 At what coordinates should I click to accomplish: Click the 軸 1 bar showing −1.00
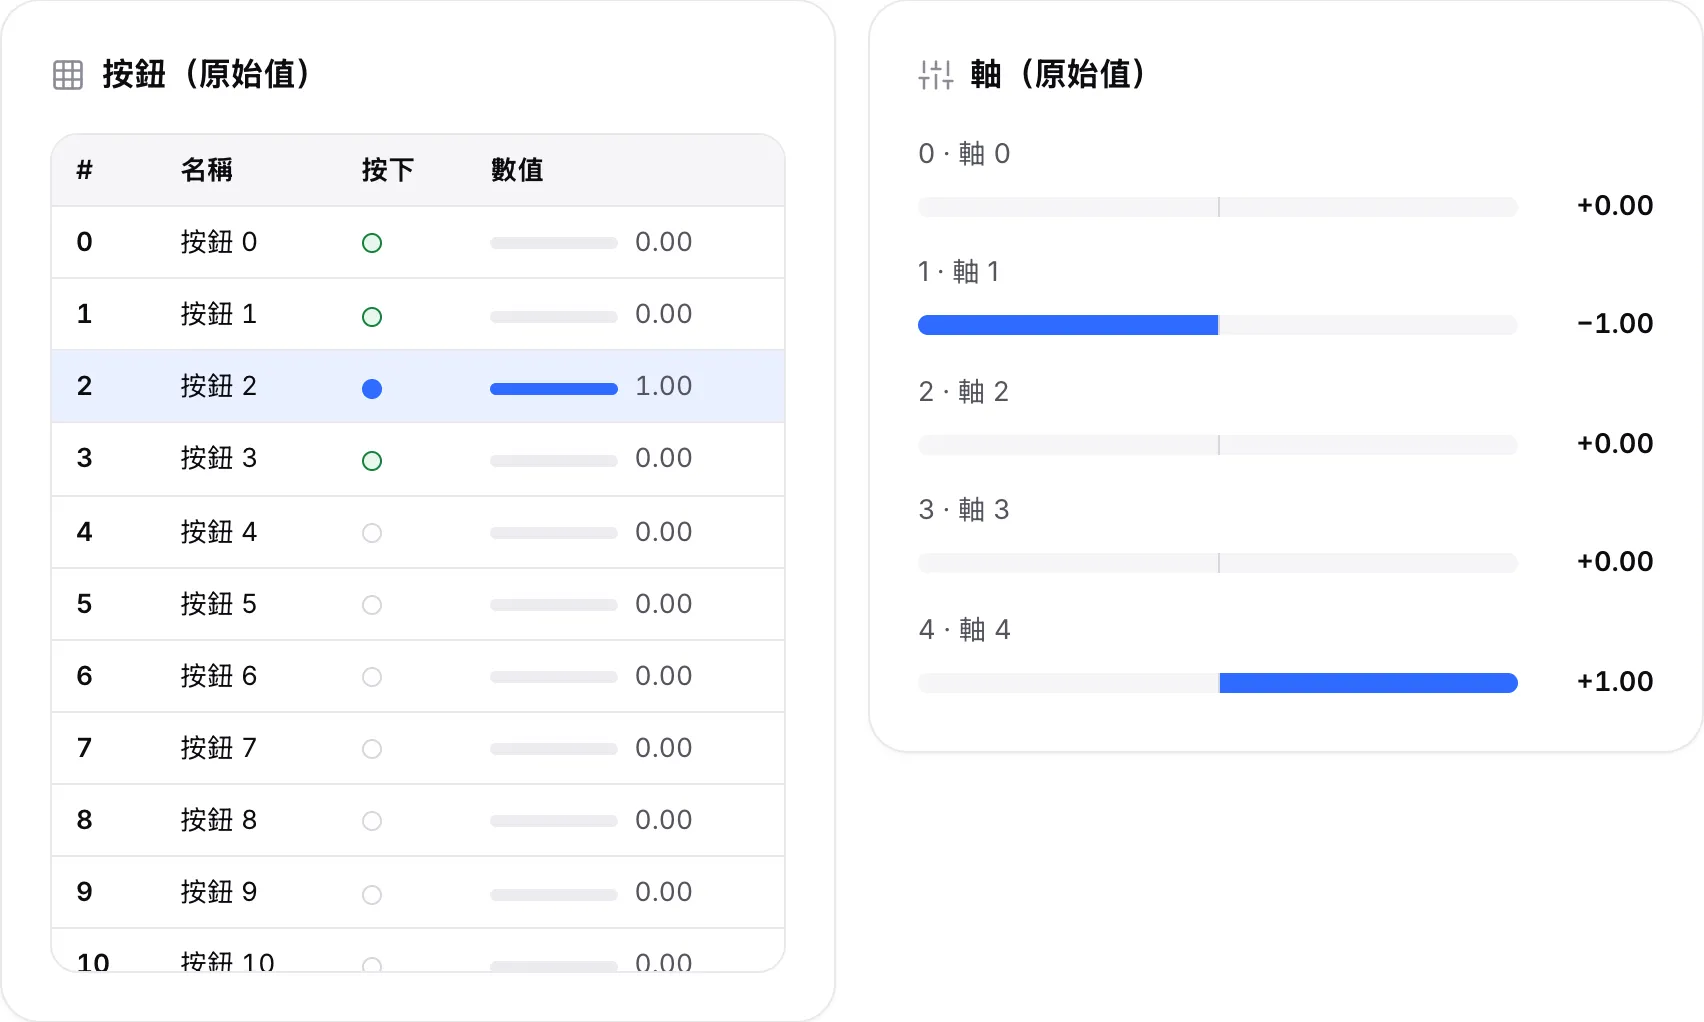1218,325
